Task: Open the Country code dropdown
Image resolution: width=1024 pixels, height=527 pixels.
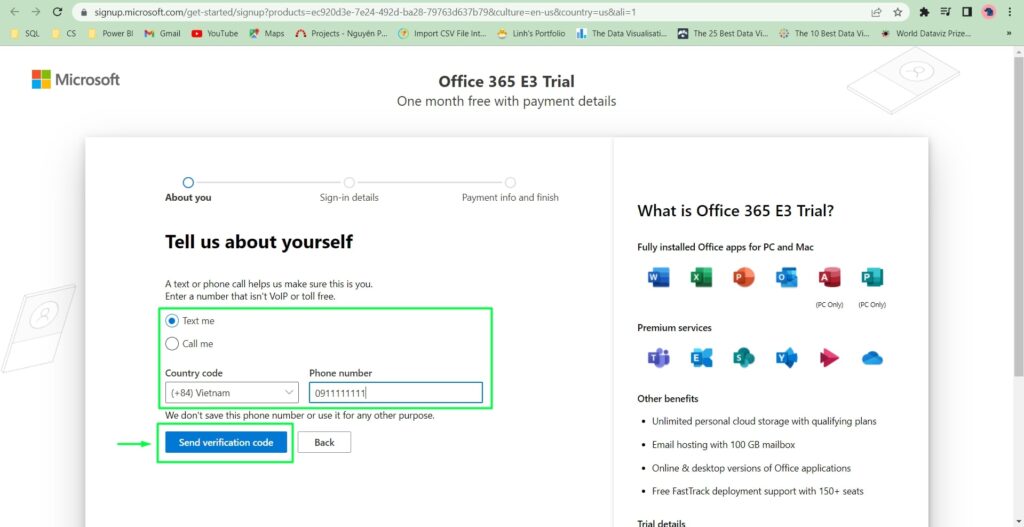Action: [x=232, y=393]
